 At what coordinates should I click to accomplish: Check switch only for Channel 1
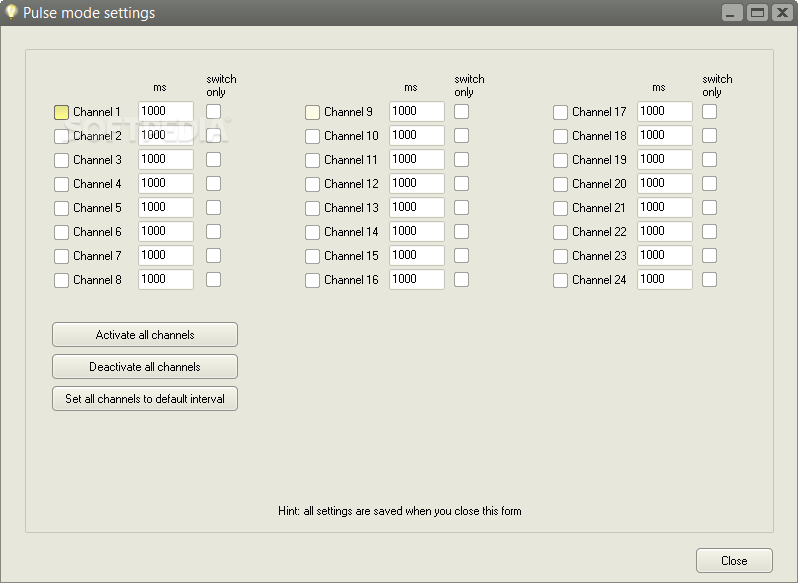click(213, 111)
